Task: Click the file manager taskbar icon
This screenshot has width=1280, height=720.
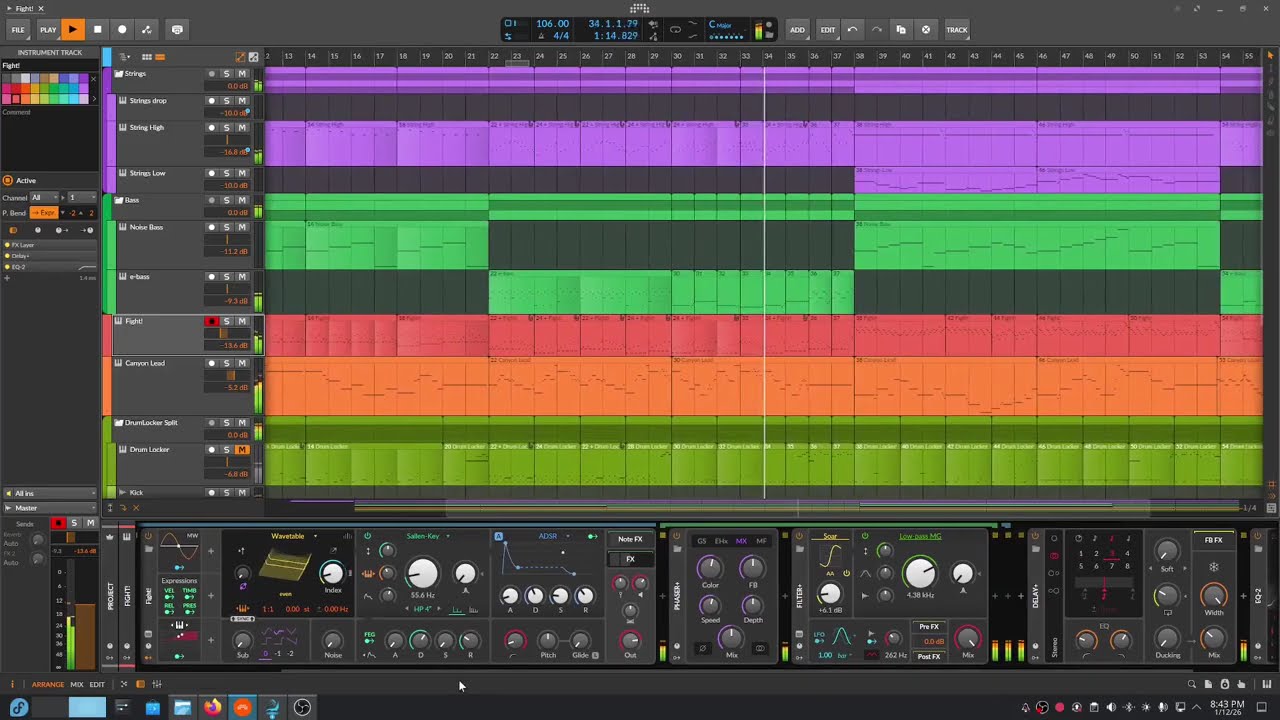Action: pos(182,708)
